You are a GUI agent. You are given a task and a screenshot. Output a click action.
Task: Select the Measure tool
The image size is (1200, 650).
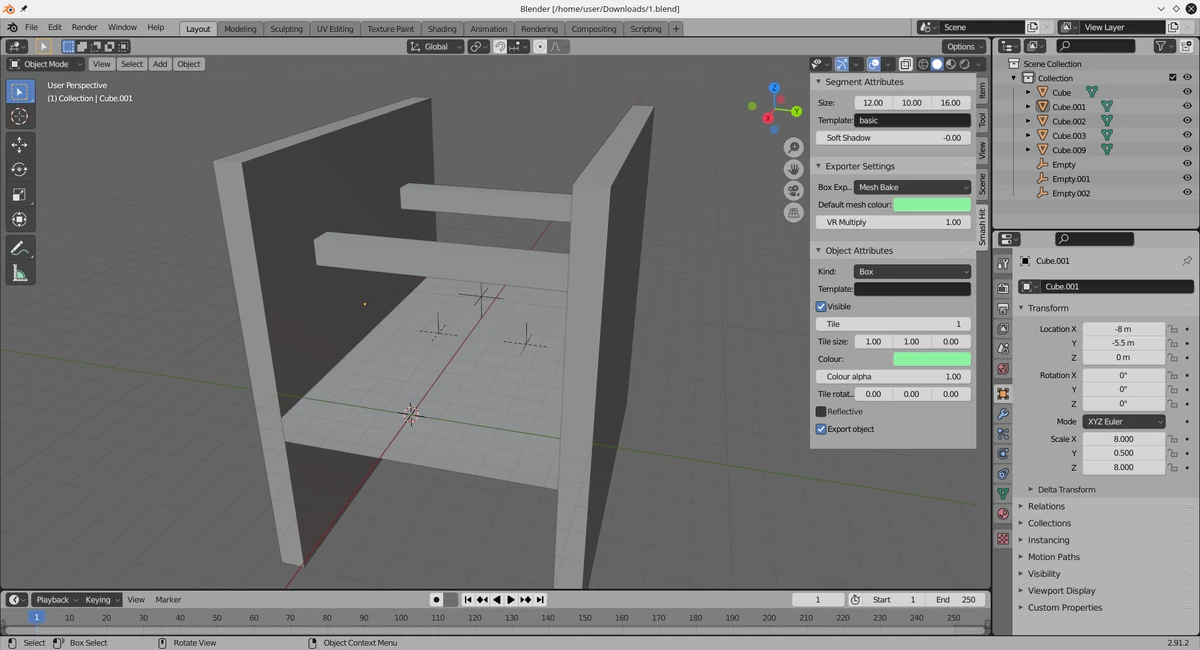(19, 272)
